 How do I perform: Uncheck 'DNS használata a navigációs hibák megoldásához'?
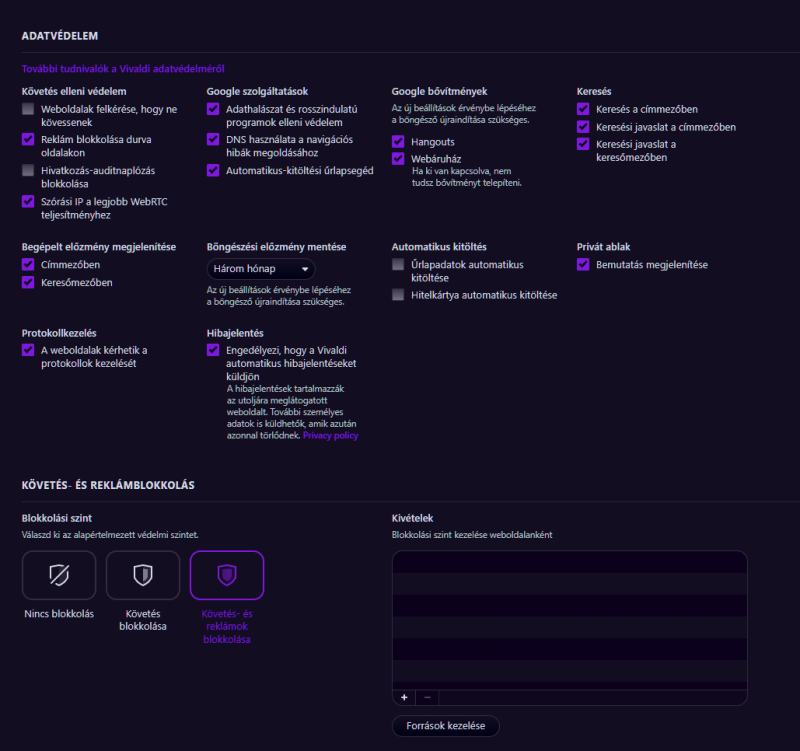[213, 139]
